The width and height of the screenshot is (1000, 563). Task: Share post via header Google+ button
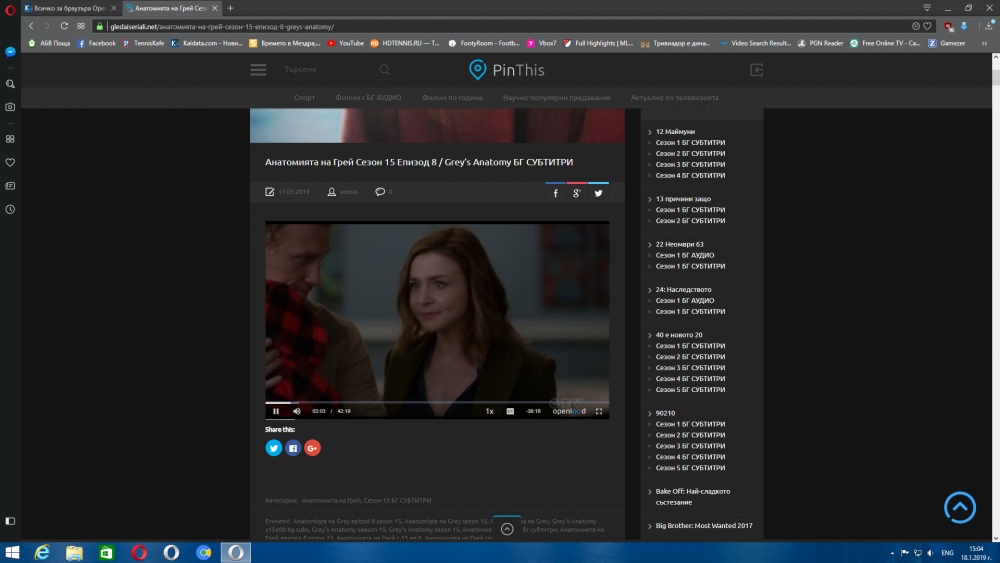pos(577,193)
